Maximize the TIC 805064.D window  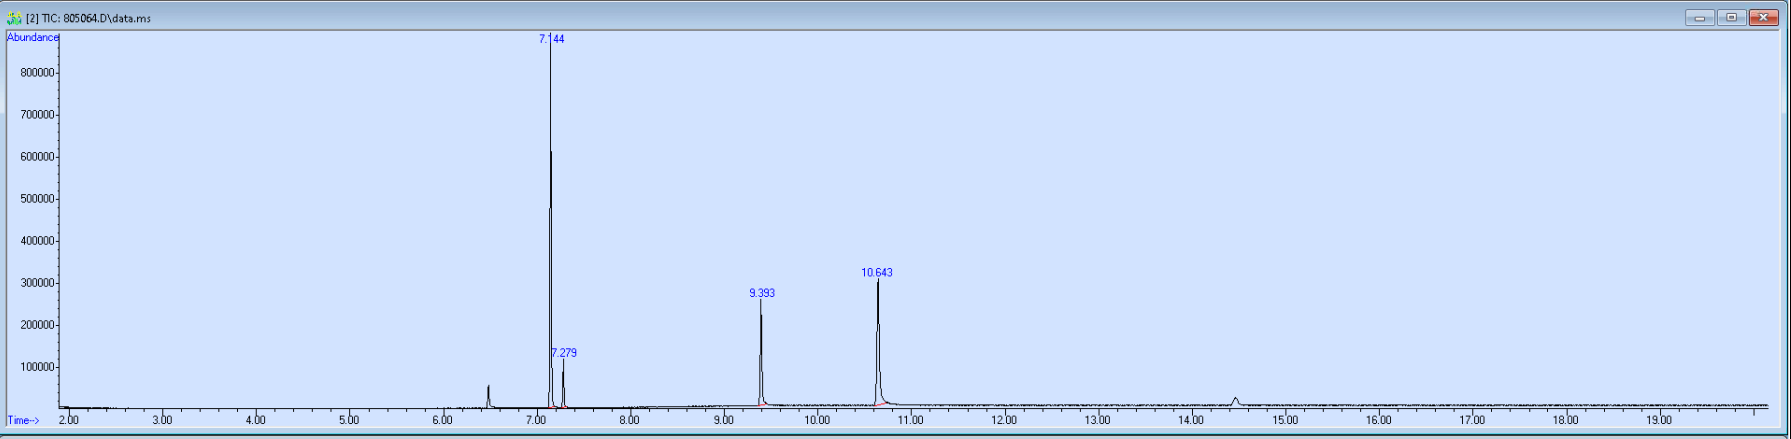1731,17
